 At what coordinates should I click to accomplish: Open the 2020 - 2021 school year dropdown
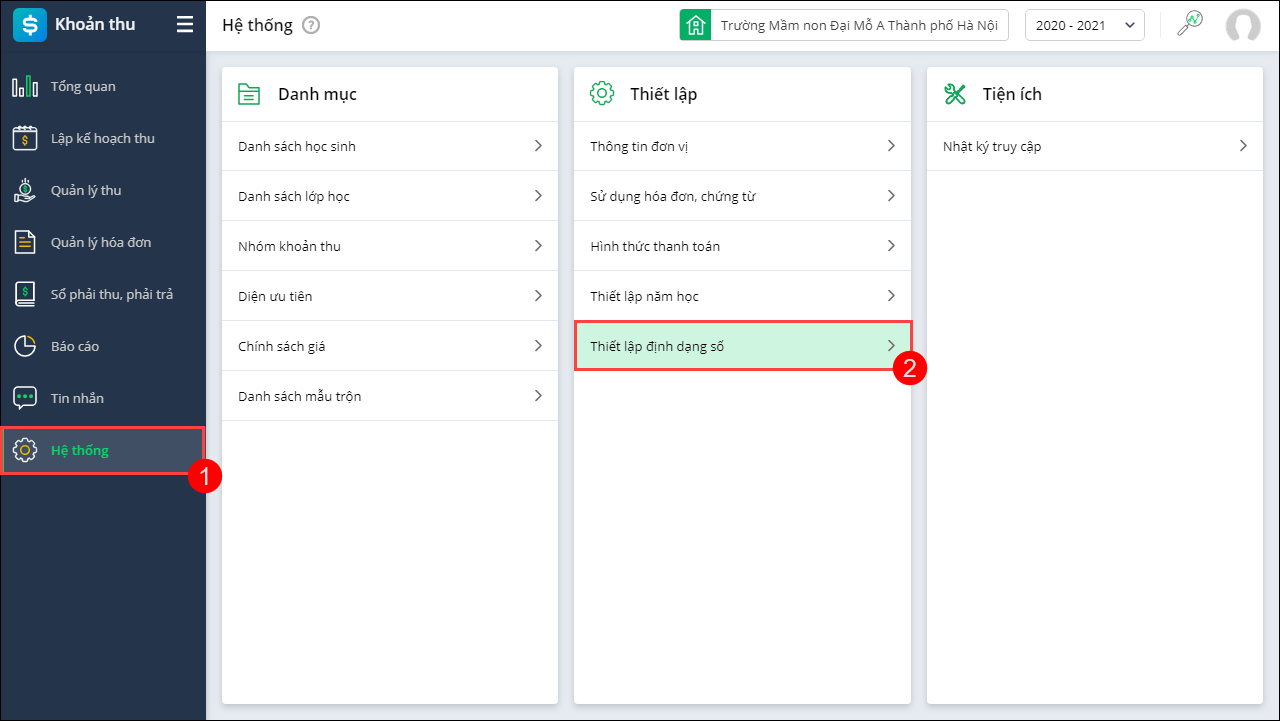point(1084,26)
